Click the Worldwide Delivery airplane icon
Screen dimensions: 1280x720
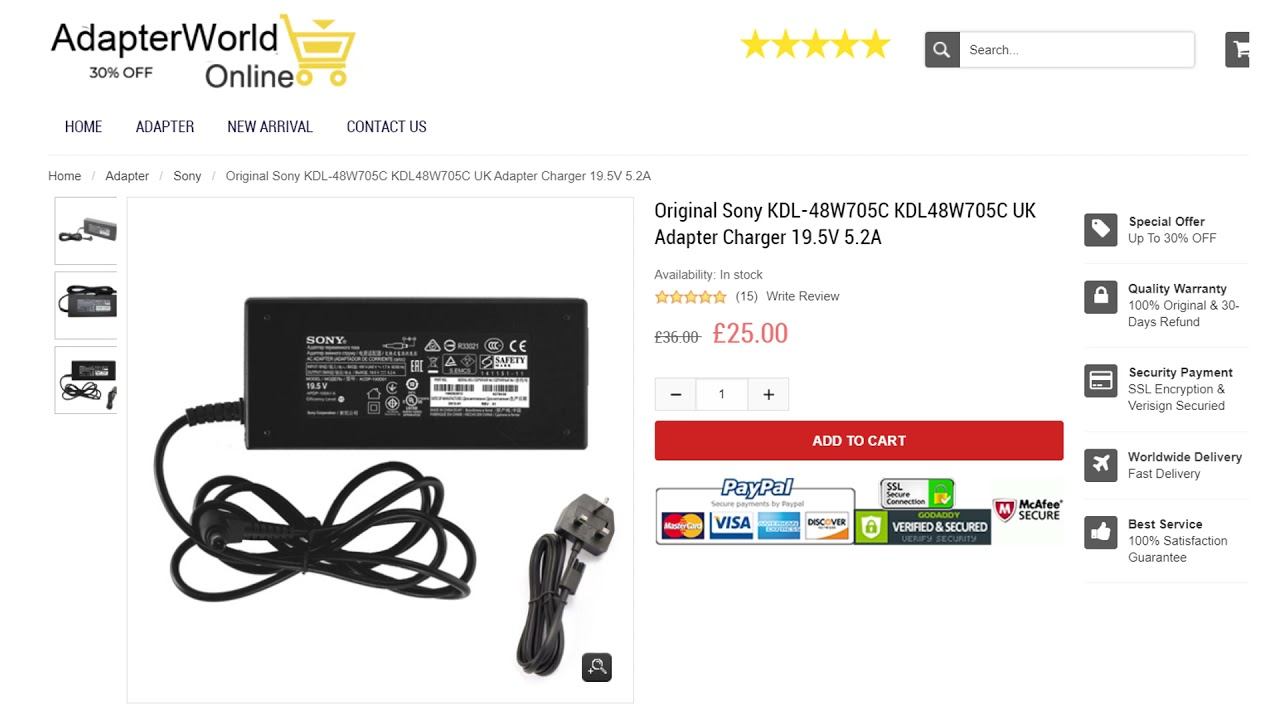coord(1101,465)
